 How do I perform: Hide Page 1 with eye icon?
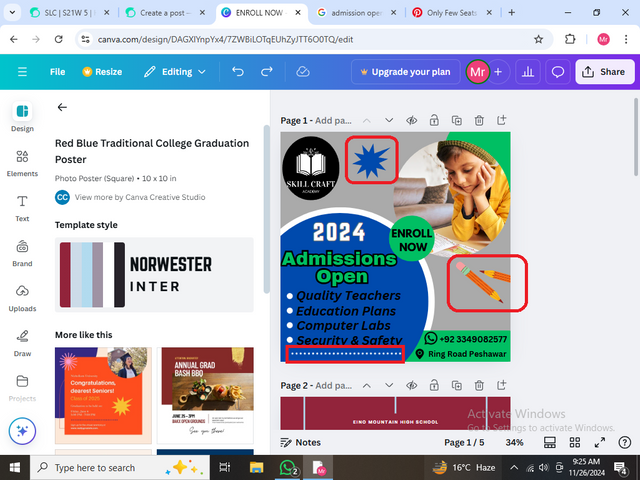coord(411,120)
